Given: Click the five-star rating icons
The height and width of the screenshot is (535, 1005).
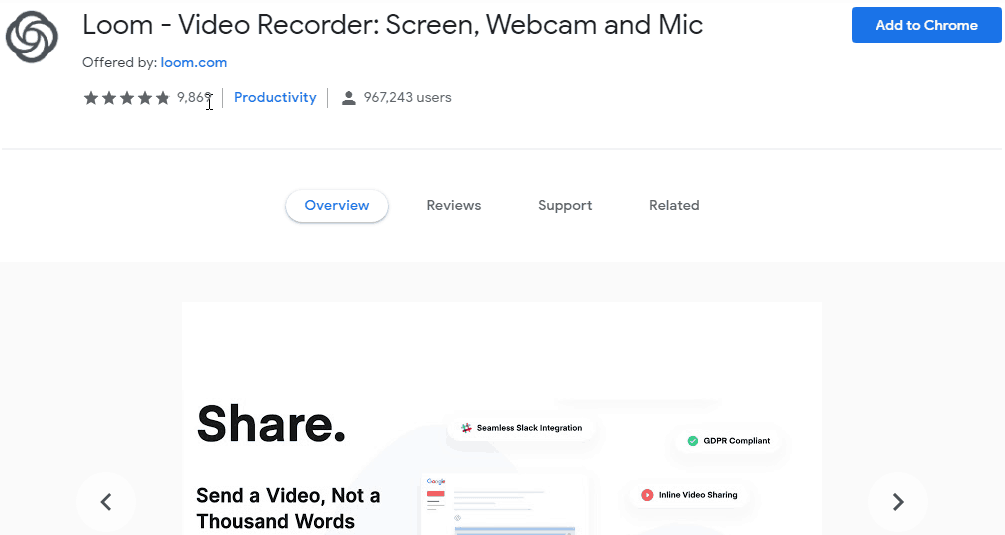Looking at the screenshot, I should click(126, 97).
